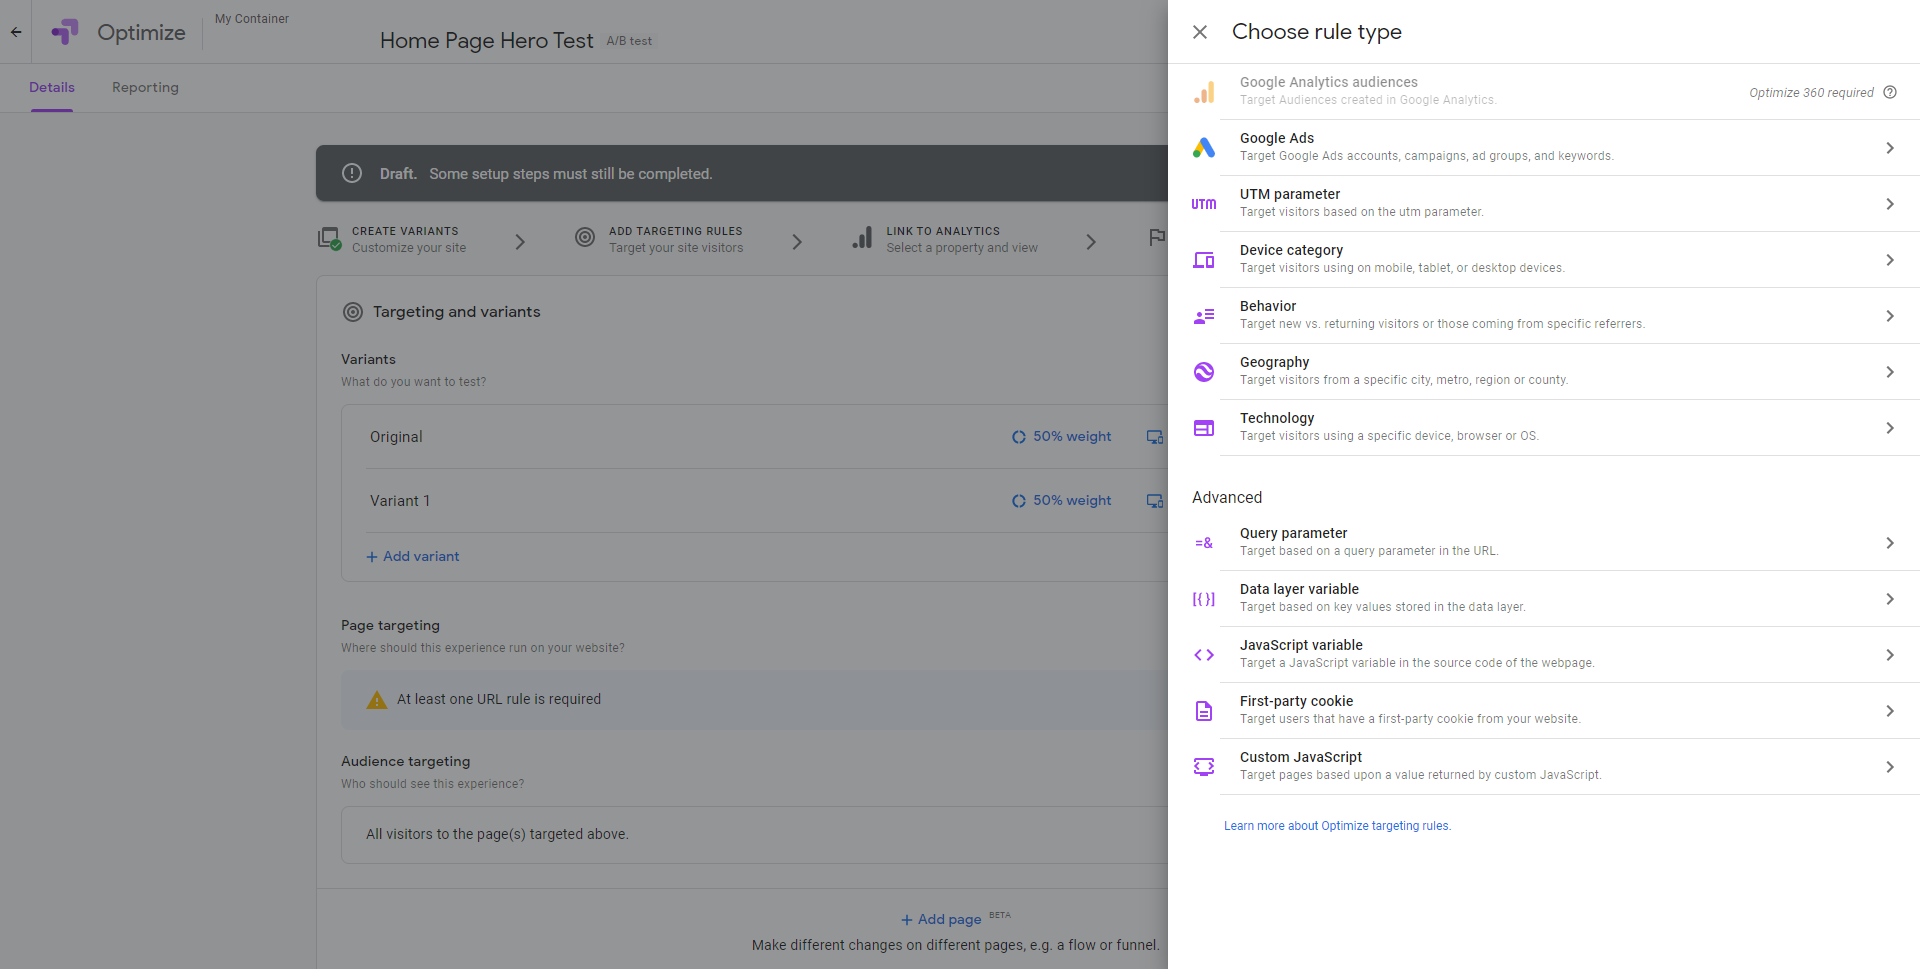Click Add variant below Variant 1
Image resolution: width=1920 pixels, height=969 pixels.
413,556
